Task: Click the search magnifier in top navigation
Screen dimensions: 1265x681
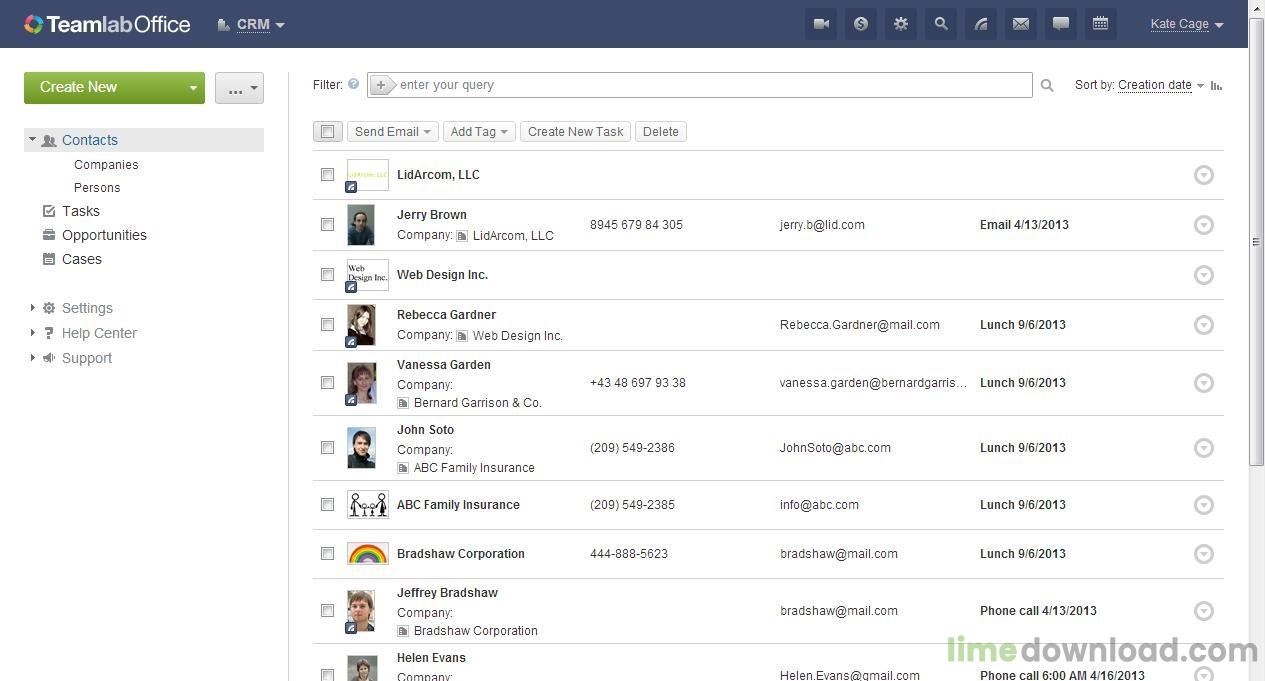Action: (x=940, y=23)
